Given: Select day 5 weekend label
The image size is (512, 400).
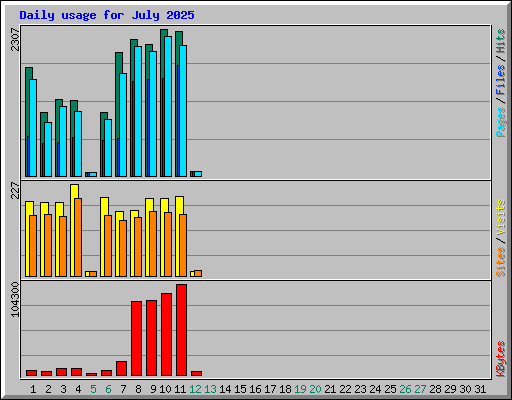Looking at the screenshot, I should click(93, 389).
